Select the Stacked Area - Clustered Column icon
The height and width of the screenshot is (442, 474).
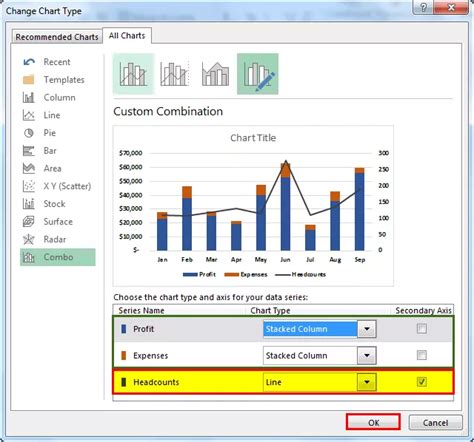click(215, 74)
